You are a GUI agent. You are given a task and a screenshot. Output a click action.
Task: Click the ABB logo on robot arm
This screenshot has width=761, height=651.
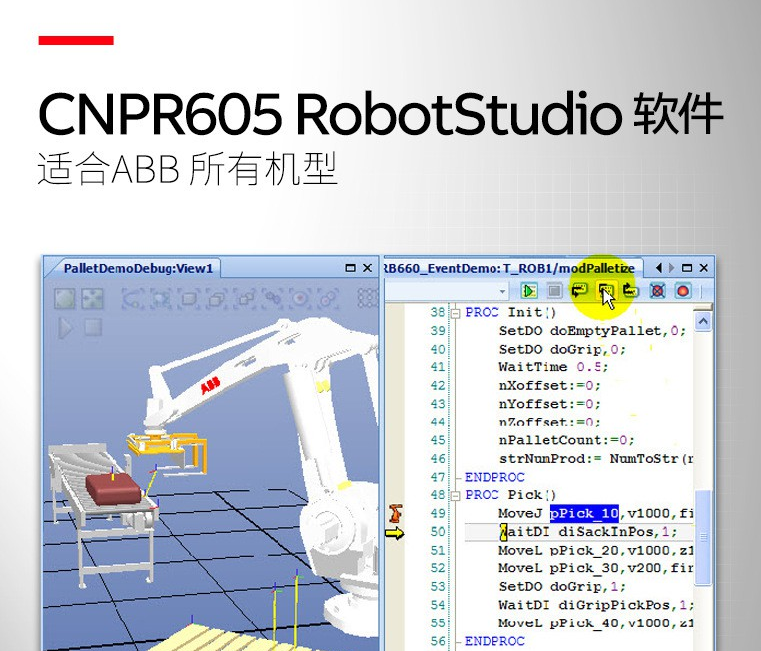(x=211, y=385)
